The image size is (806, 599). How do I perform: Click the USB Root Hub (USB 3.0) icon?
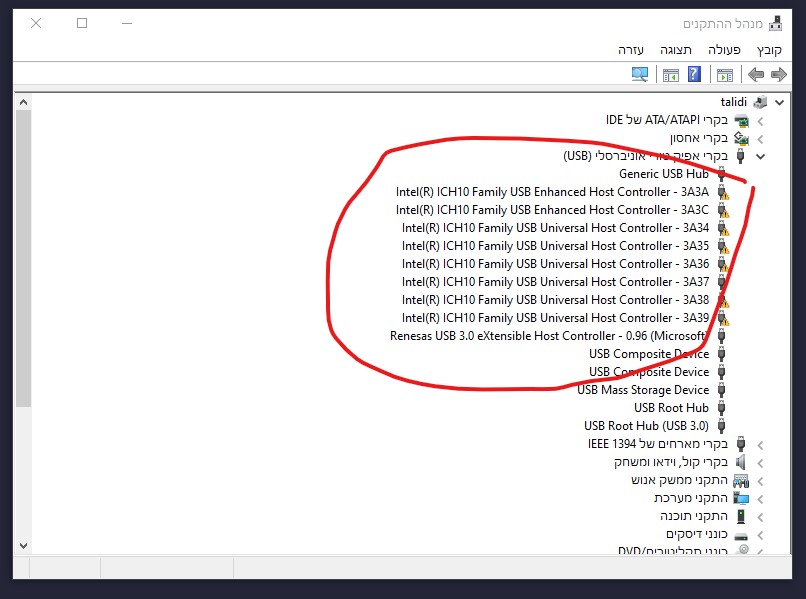722,426
